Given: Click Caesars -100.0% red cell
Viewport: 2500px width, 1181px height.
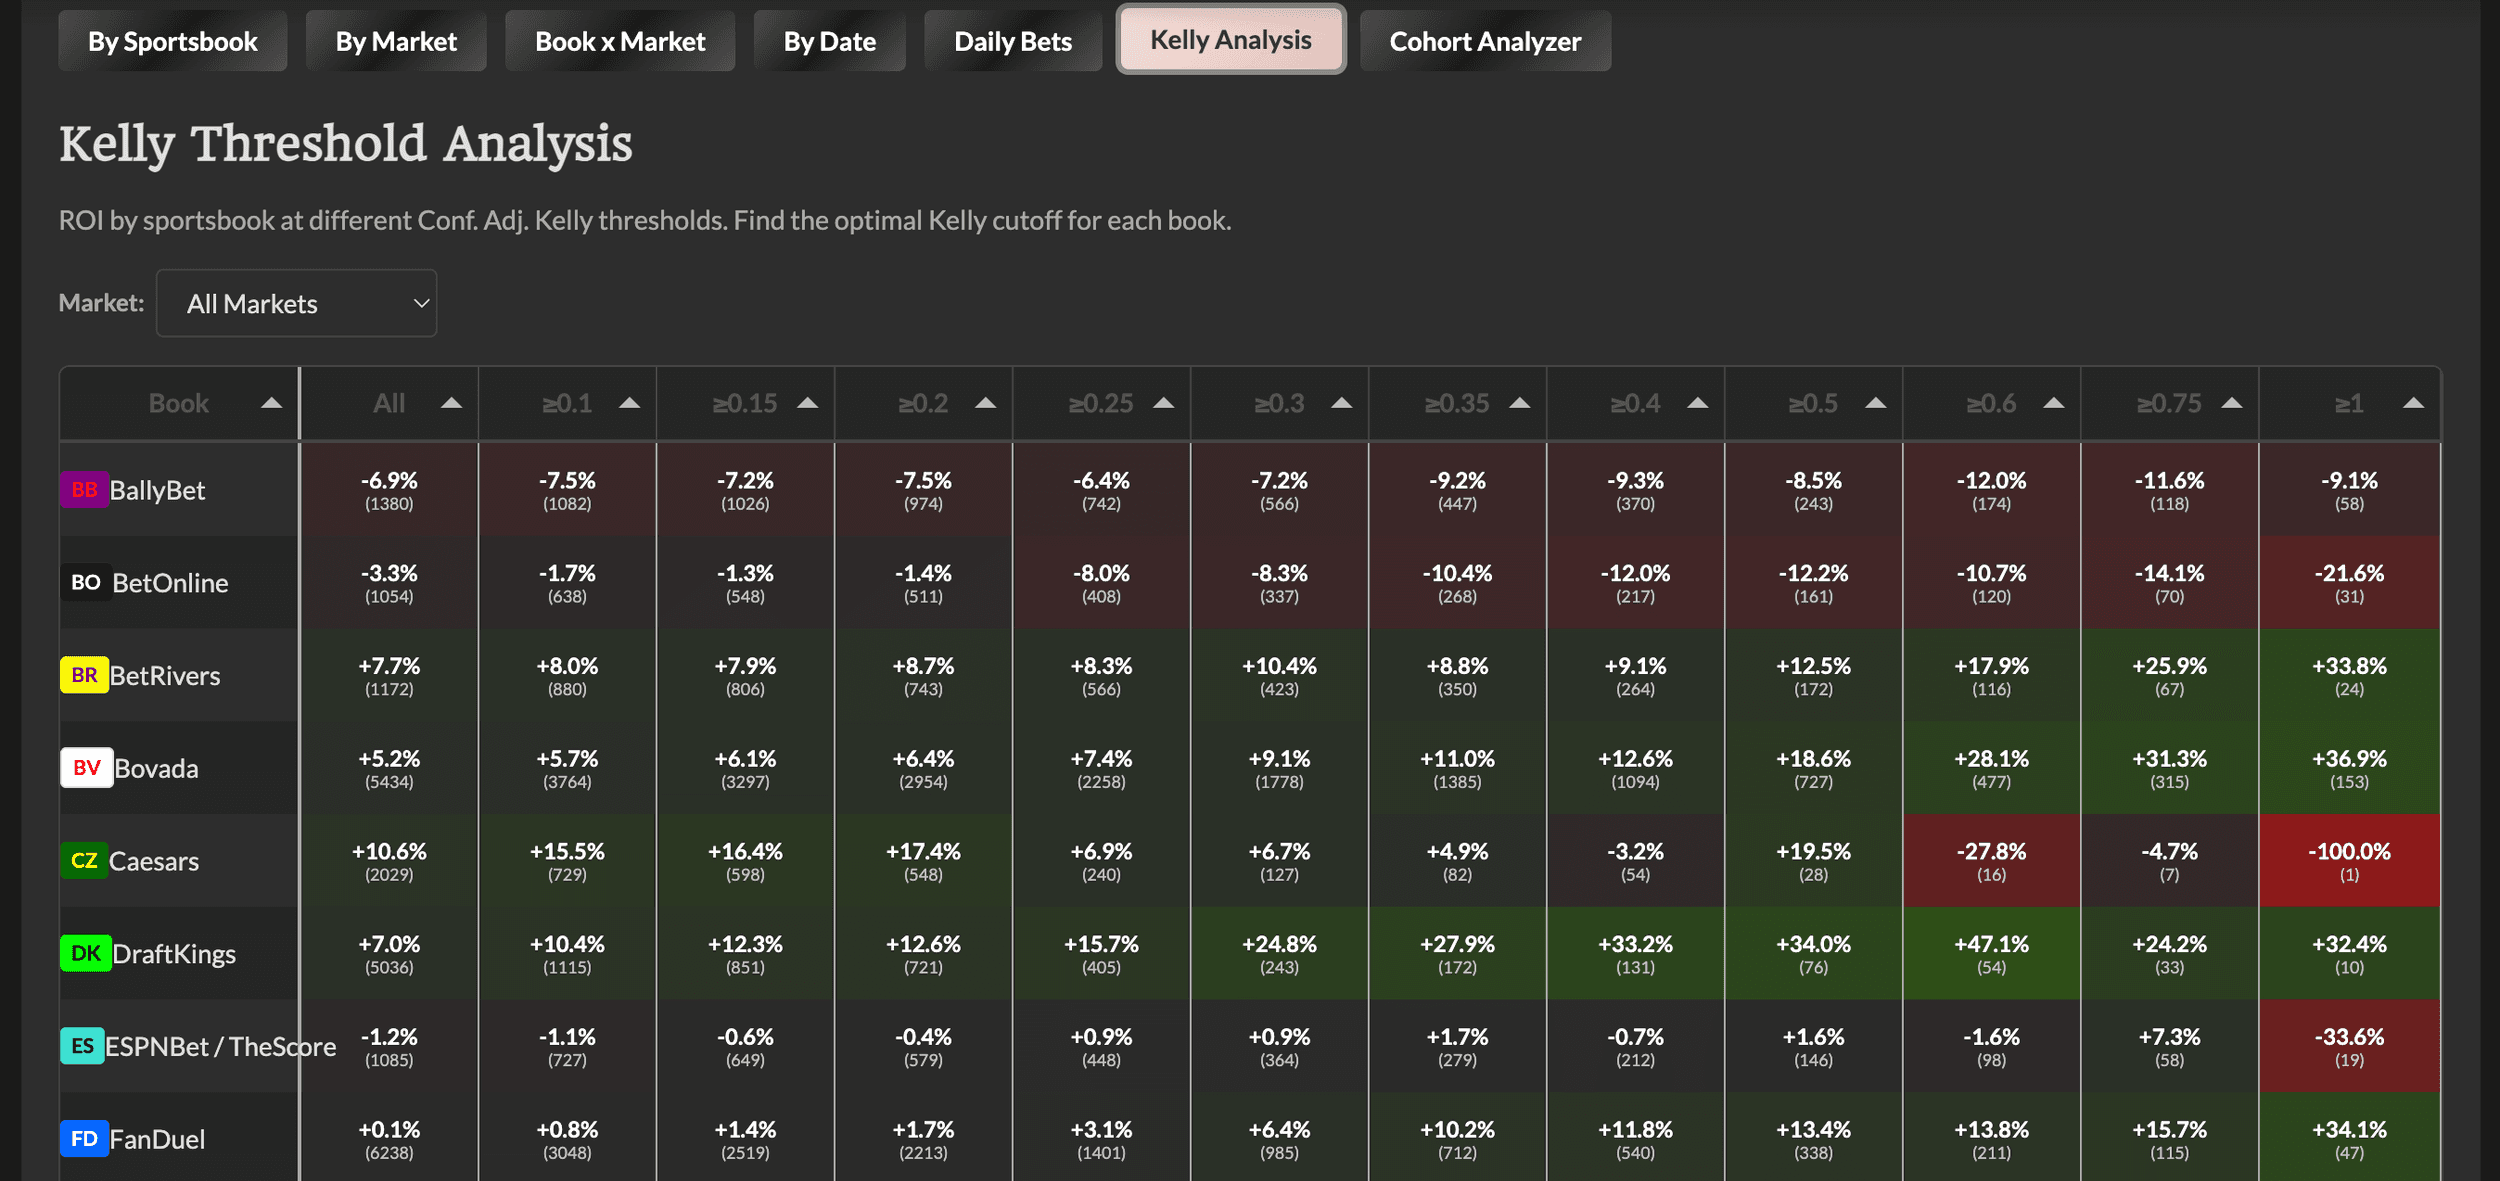Looking at the screenshot, I should tap(2348, 861).
